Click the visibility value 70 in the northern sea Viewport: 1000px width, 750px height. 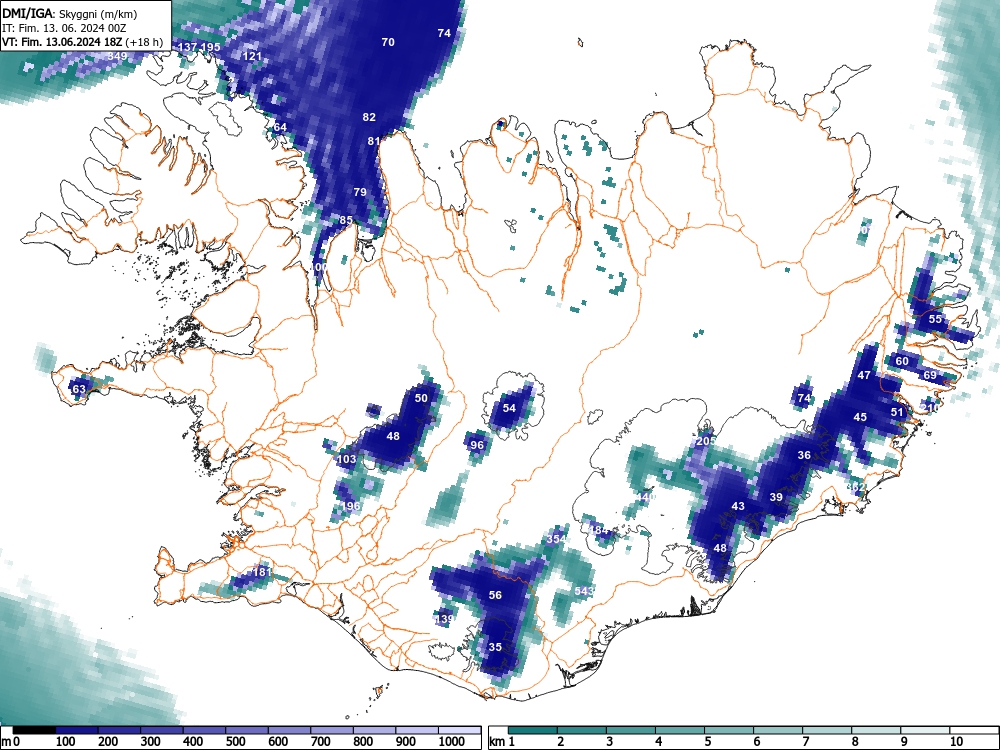click(x=388, y=42)
